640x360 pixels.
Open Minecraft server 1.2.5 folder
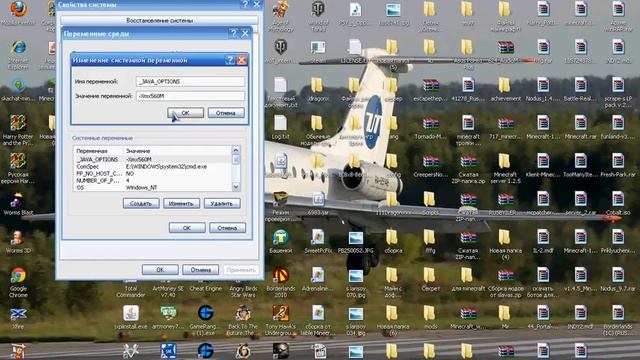point(505,168)
